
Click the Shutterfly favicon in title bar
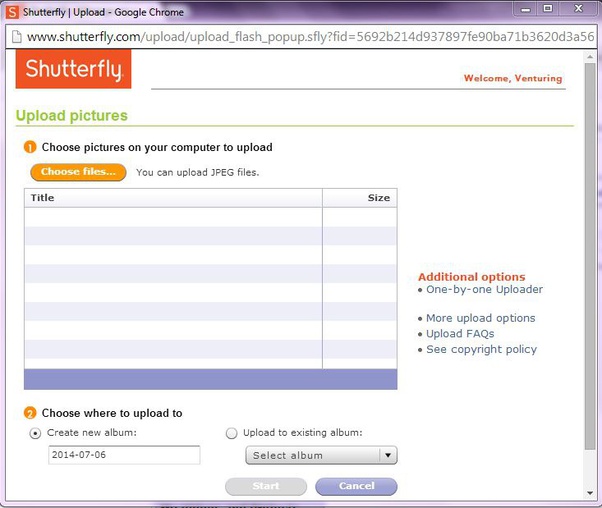(x=12, y=12)
